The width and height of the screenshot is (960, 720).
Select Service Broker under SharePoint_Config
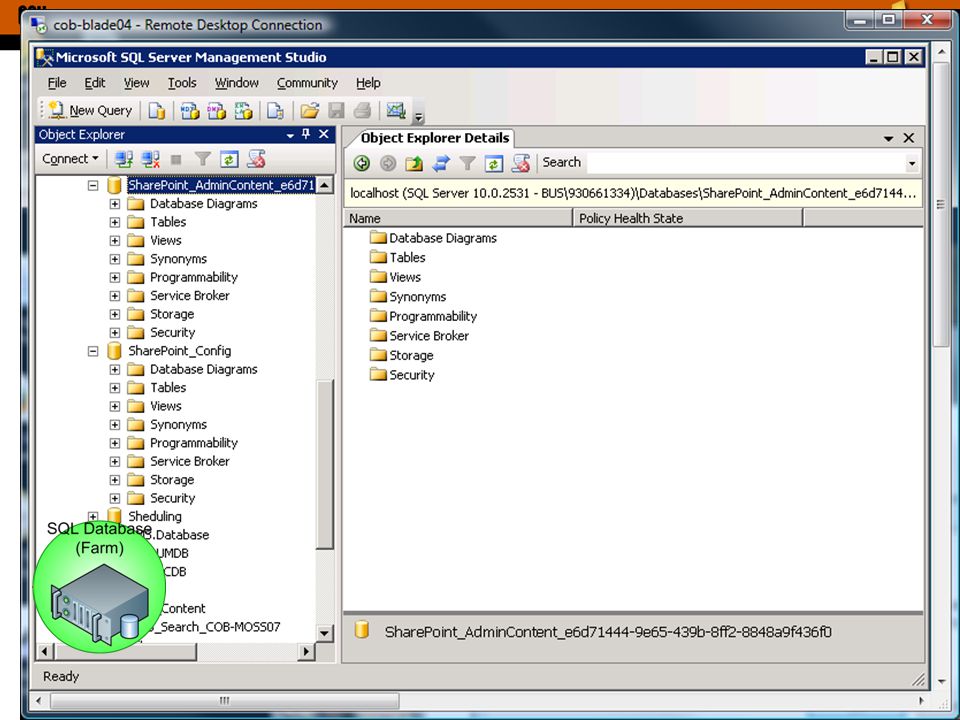pos(189,461)
